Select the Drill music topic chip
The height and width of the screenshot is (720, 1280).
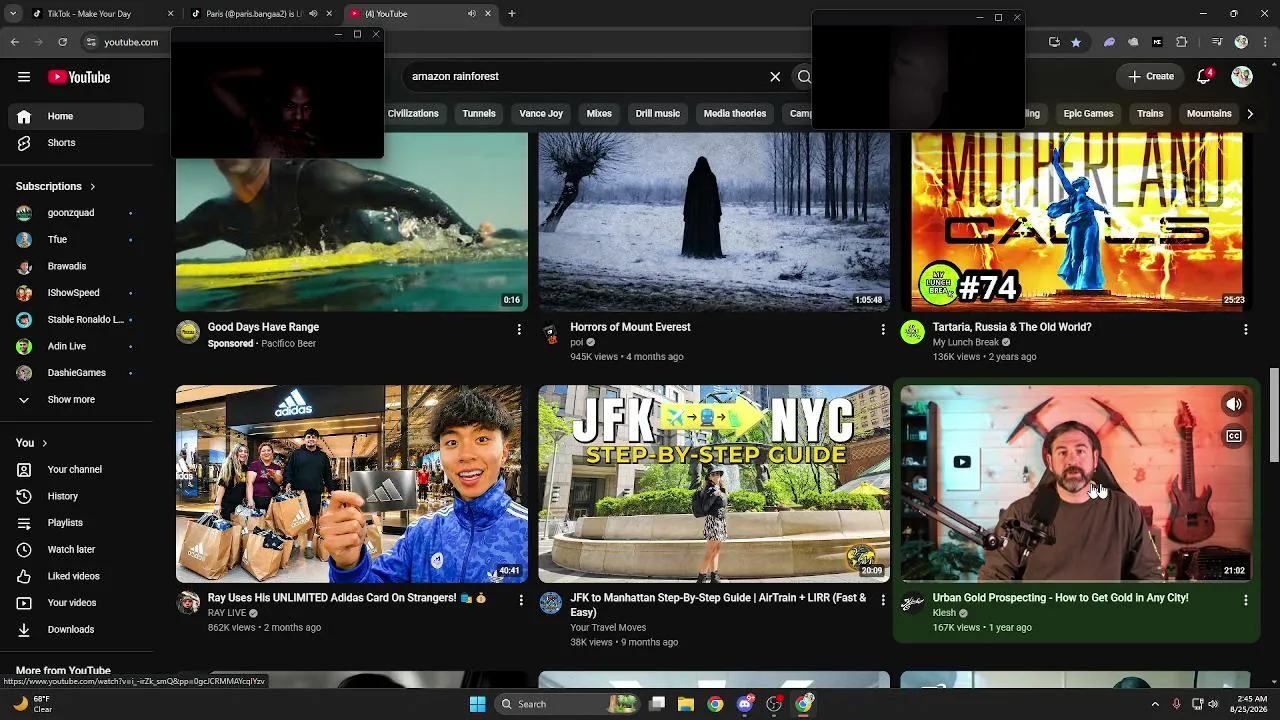tap(658, 114)
